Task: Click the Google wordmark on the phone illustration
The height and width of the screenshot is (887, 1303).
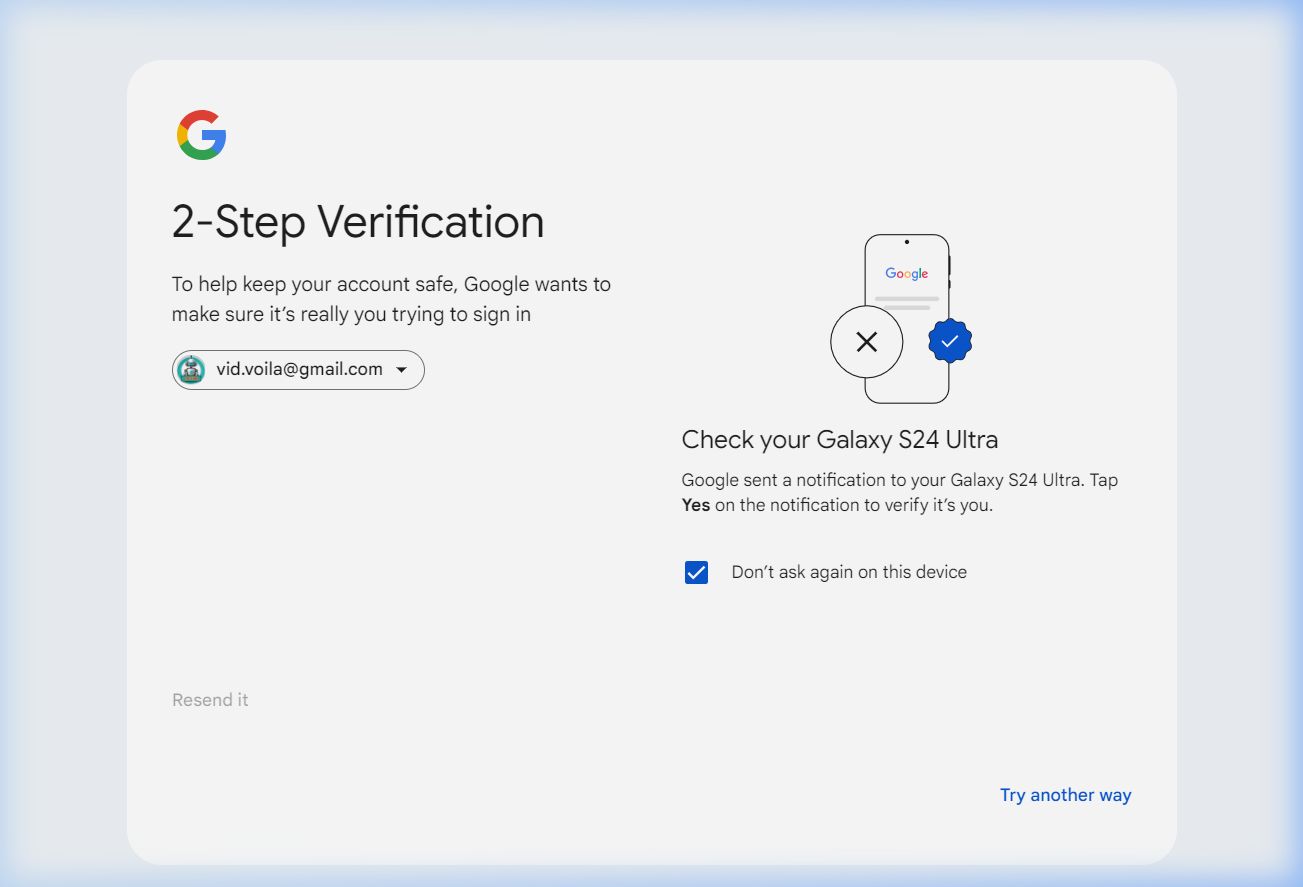Action: click(x=906, y=273)
